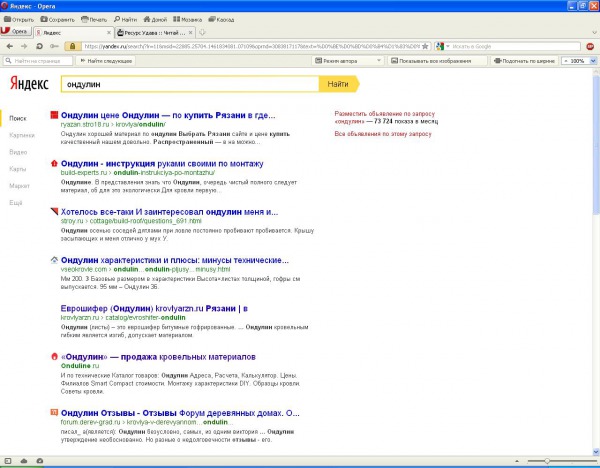Image resolution: width=600 pixels, height=468 pixels.
Task: Open result Ондулин - инструкция руками своими
Action: pos(162,163)
